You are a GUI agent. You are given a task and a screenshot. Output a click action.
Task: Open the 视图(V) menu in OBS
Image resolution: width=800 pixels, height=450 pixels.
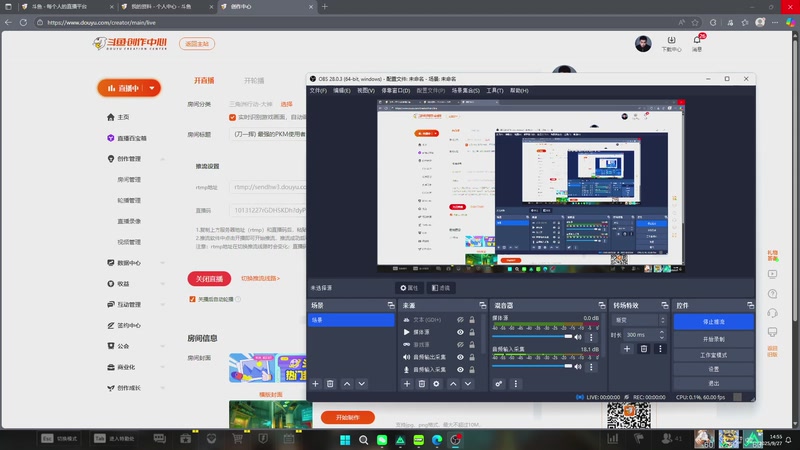coord(366,90)
